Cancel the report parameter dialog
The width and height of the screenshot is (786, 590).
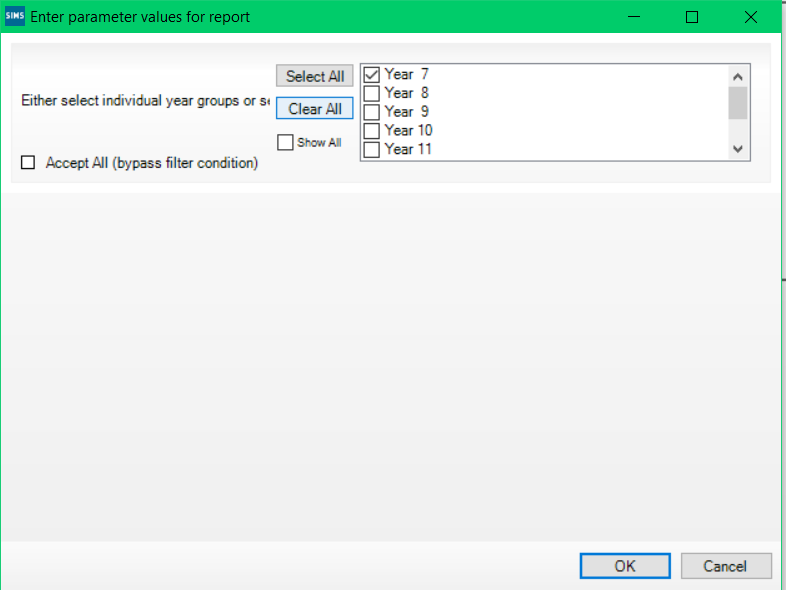[x=725, y=566]
